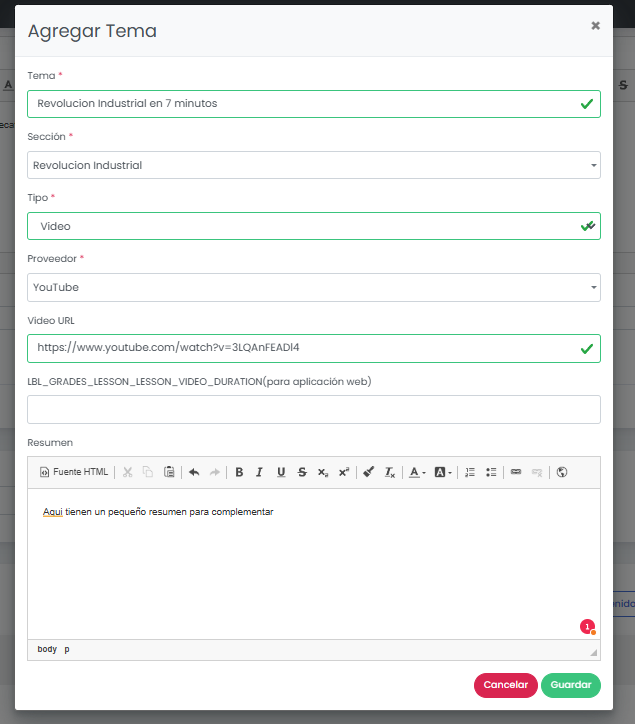This screenshot has height=724, width=635.
Task: Click the paste clipboard icon
Action: 169,472
